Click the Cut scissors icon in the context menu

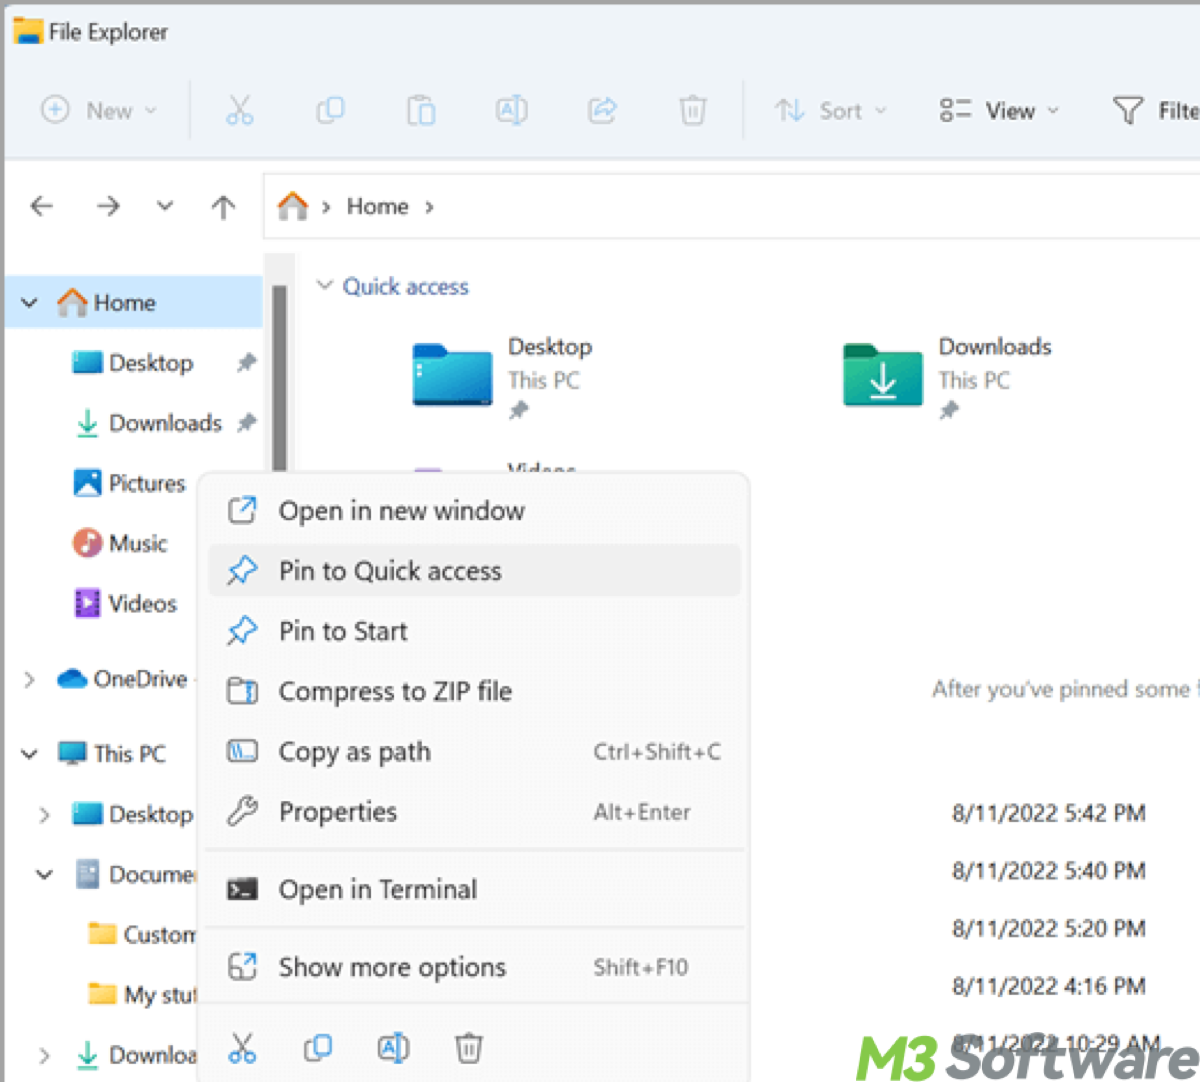pyautogui.click(x=242, y=1048)
